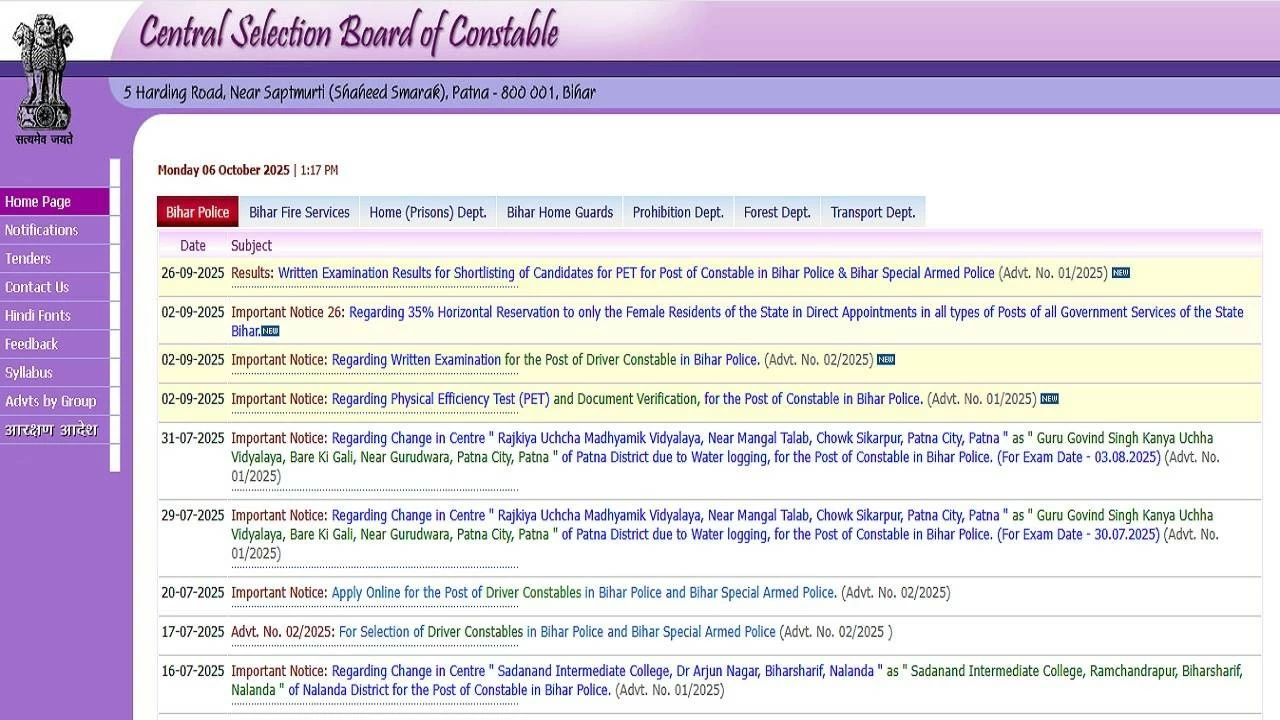
Task: Click the Central Selection Board of Constable heading
Action: click(x=348, y=33)
